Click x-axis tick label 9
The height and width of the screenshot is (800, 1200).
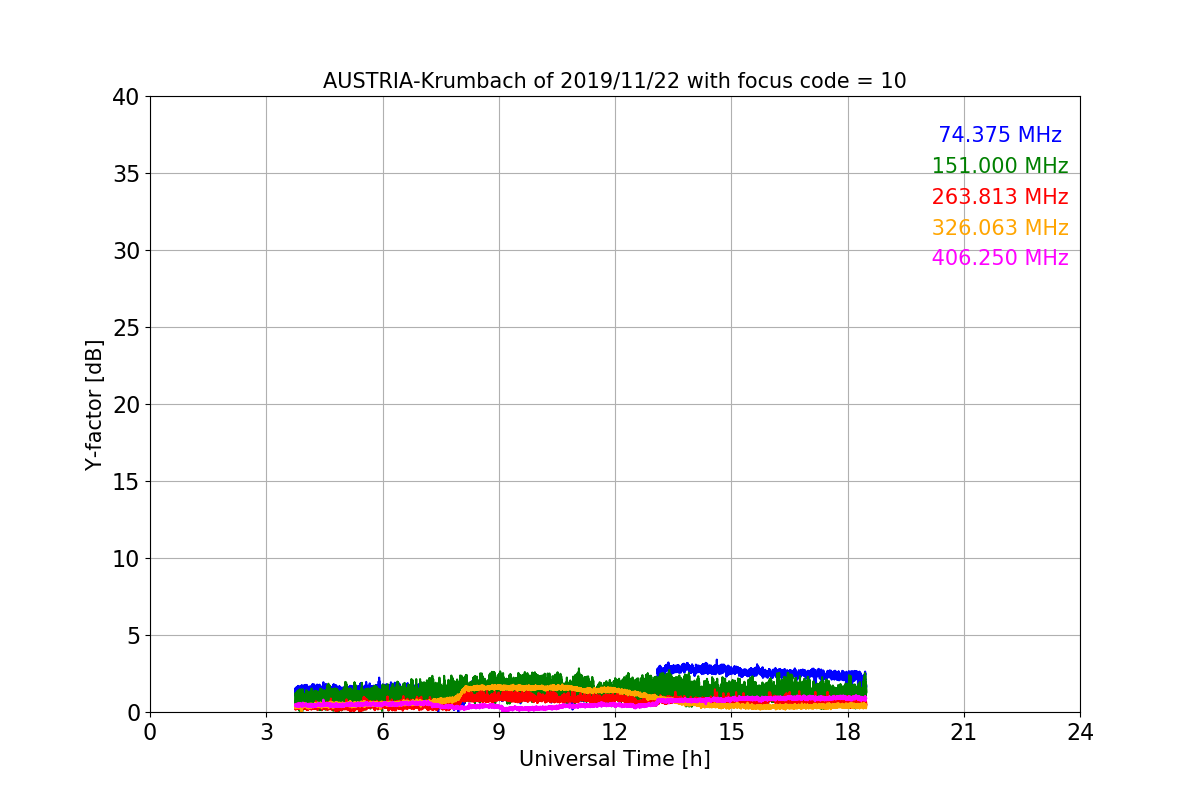(x=499, y=732)
